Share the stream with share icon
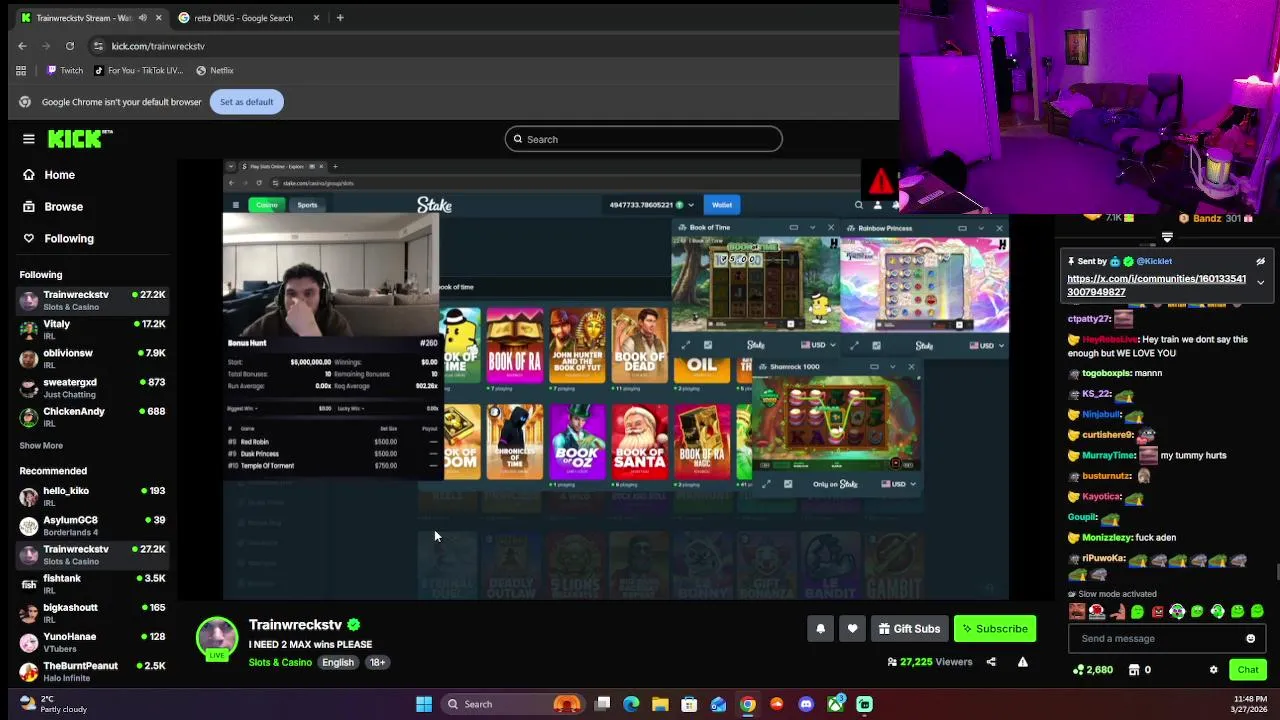The width and height of the screenshot is (1280, 720). click(991, 662)
